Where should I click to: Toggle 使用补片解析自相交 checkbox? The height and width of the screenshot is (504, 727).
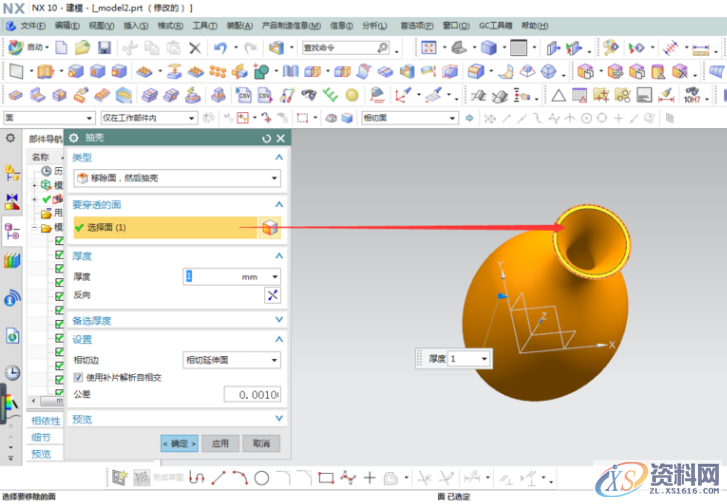[79, 377]
